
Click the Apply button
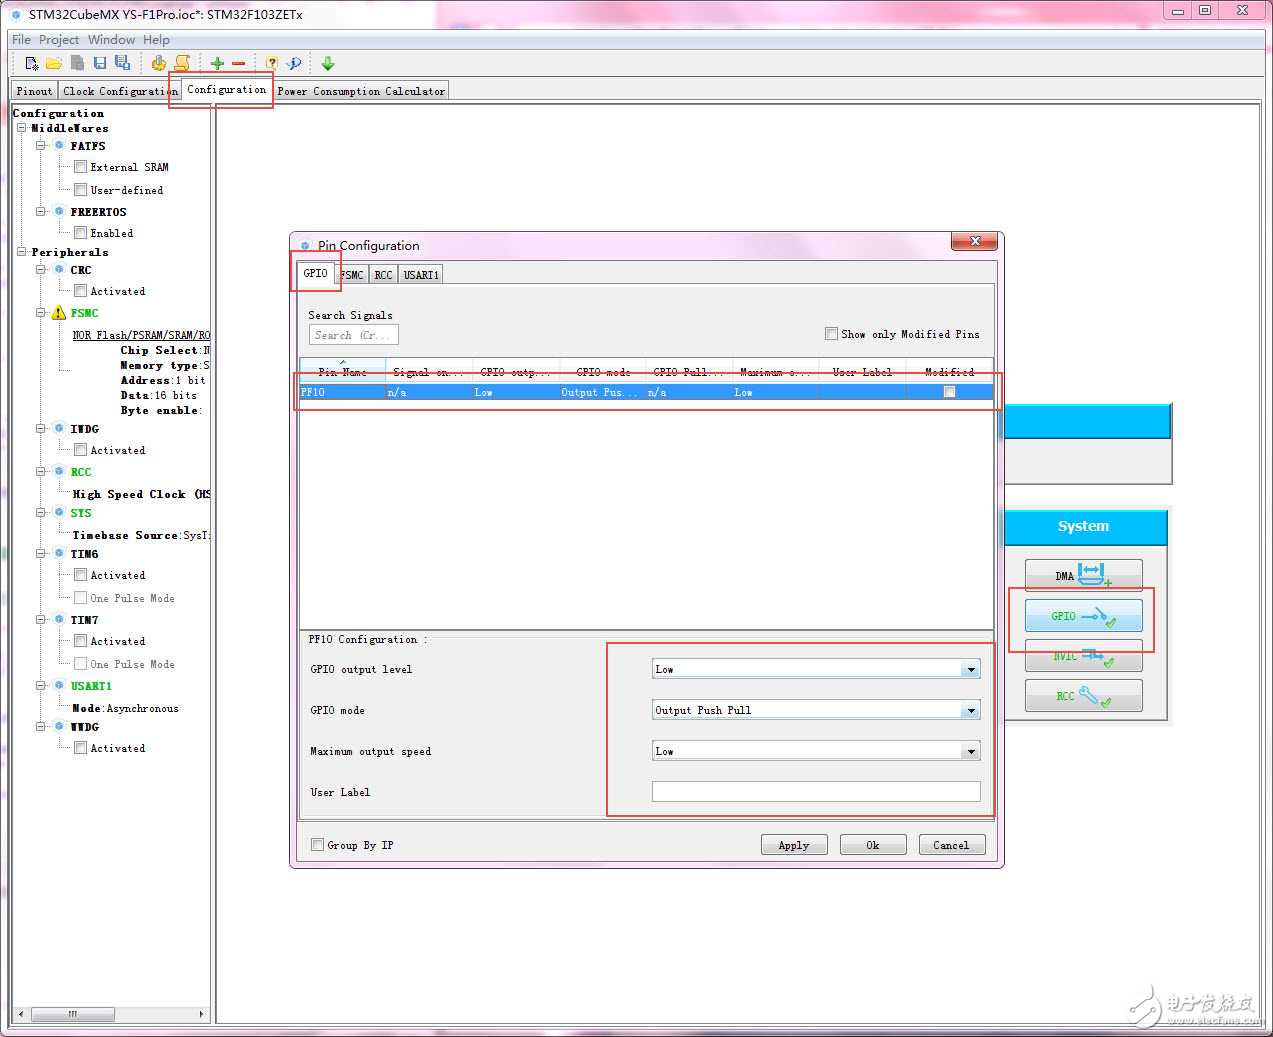tap(794, 845)
